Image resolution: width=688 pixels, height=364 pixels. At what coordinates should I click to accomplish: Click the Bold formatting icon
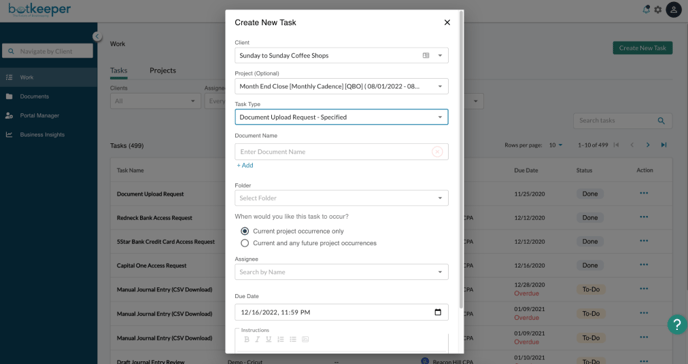point(247,339)
